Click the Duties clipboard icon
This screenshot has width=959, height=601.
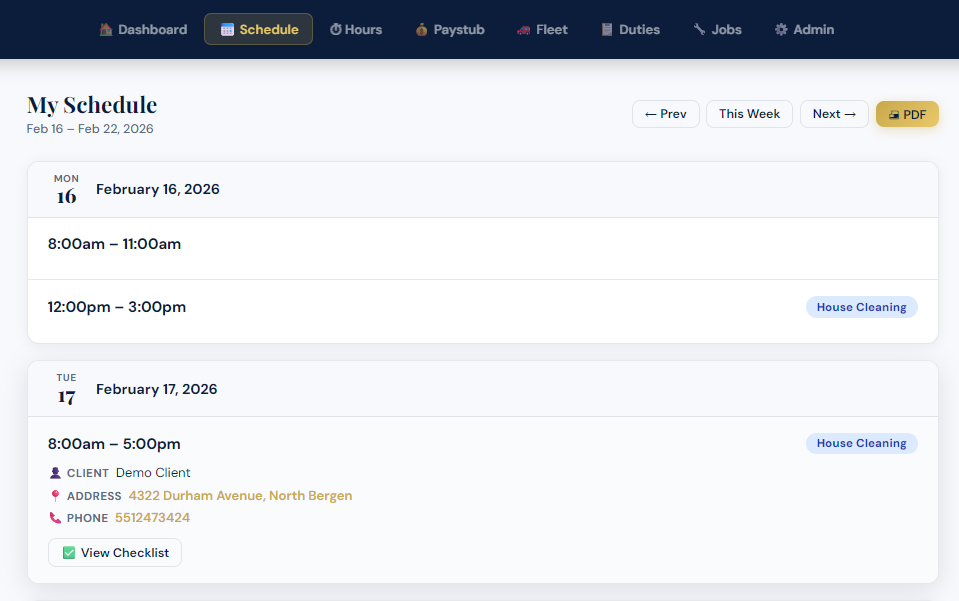[607, 30]
